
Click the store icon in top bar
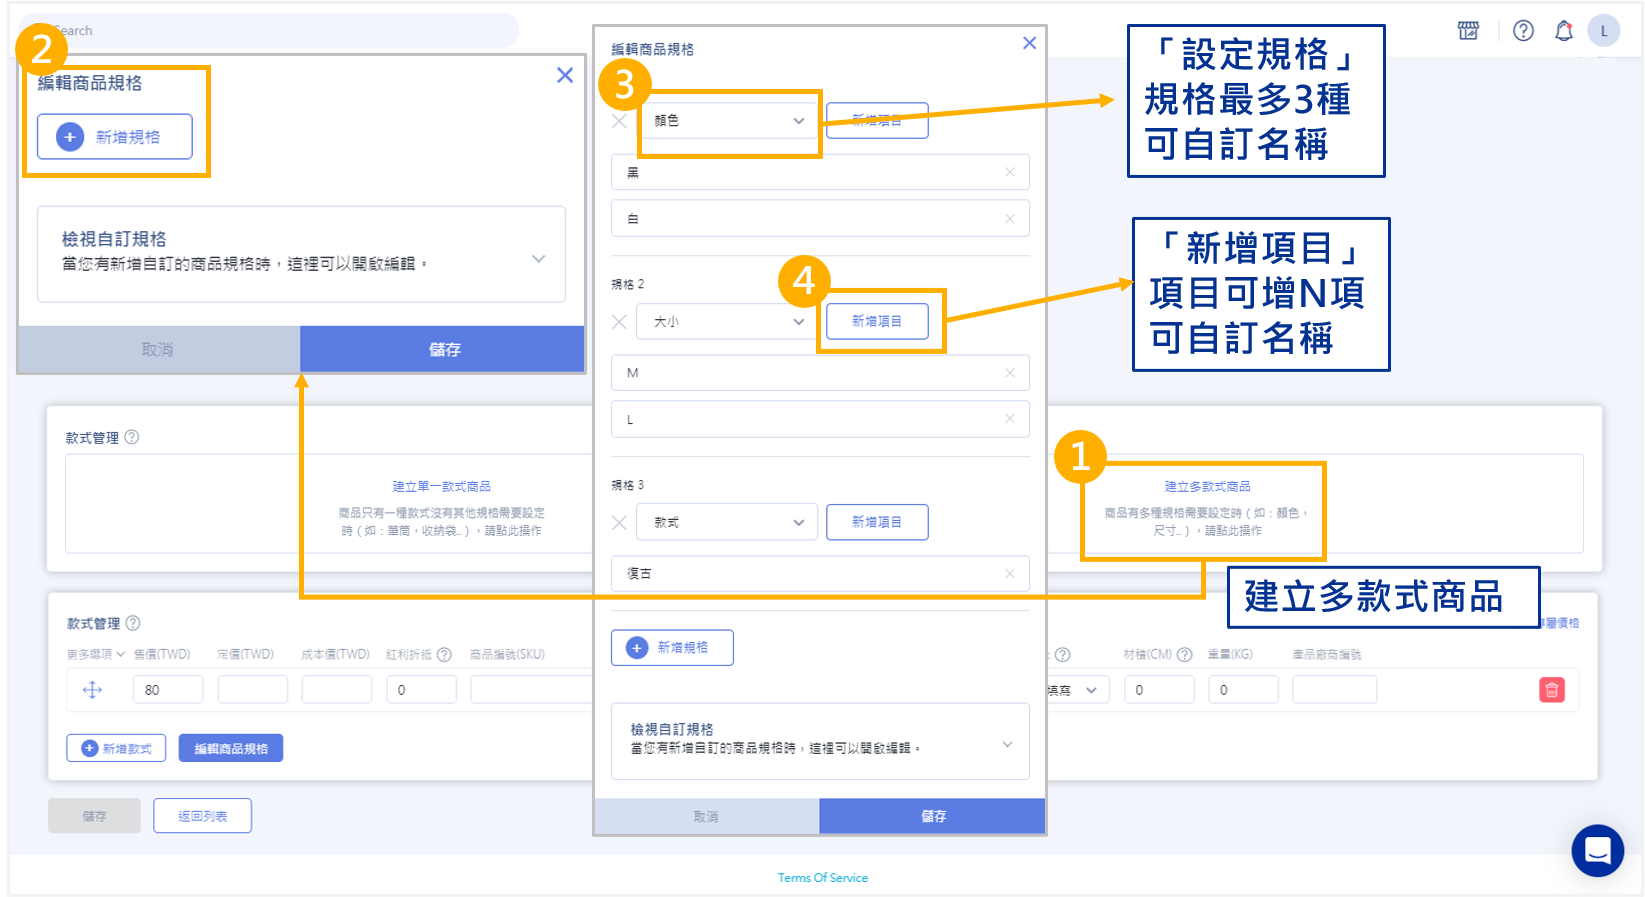(x=1468, y=31)
